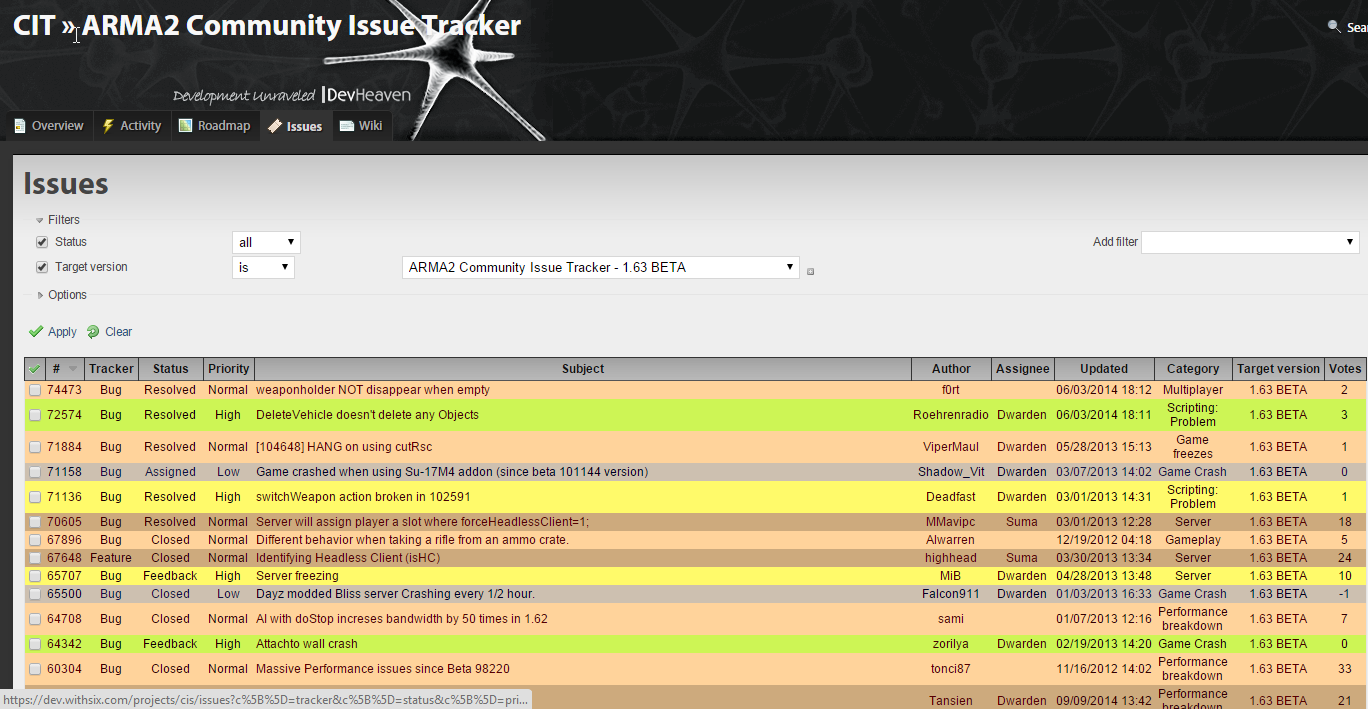Click the sort arrow in # column

point(72,369)
